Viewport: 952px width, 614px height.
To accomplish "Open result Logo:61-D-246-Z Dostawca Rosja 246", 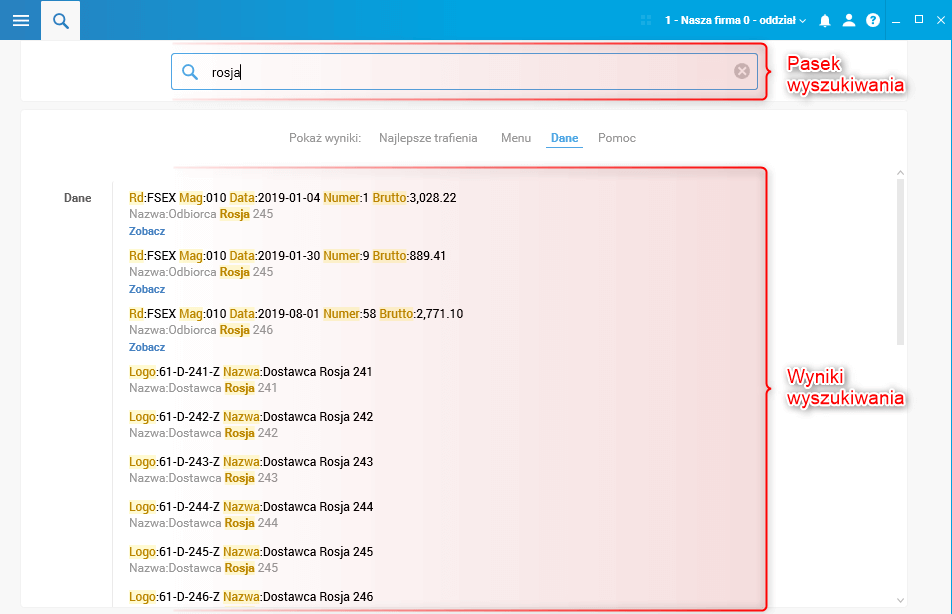I will tap(251, 596).
